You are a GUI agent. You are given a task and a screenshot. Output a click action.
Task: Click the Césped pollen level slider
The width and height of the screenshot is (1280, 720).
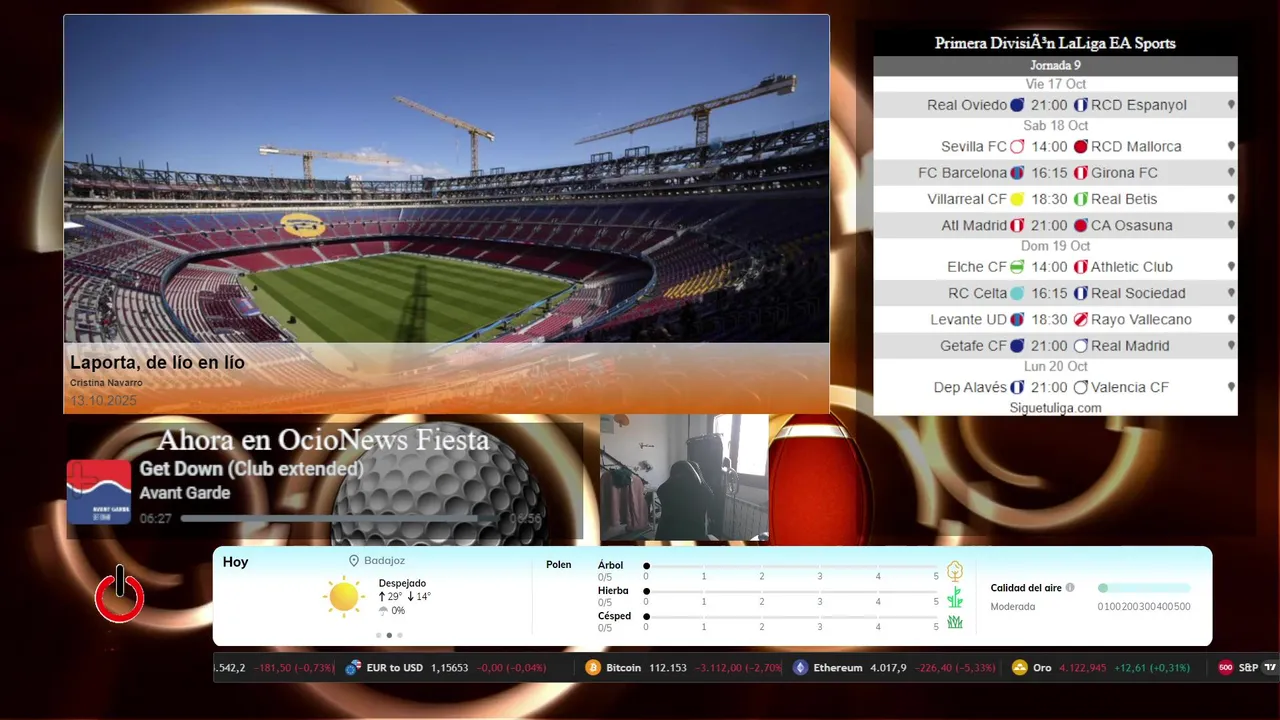(792, 617)
